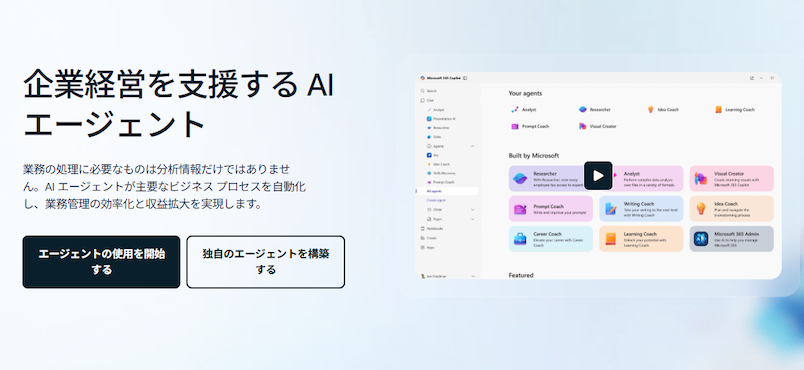Open Chat in the Copilot sidebar
804x370 pixels.
[x=427, y=100]
